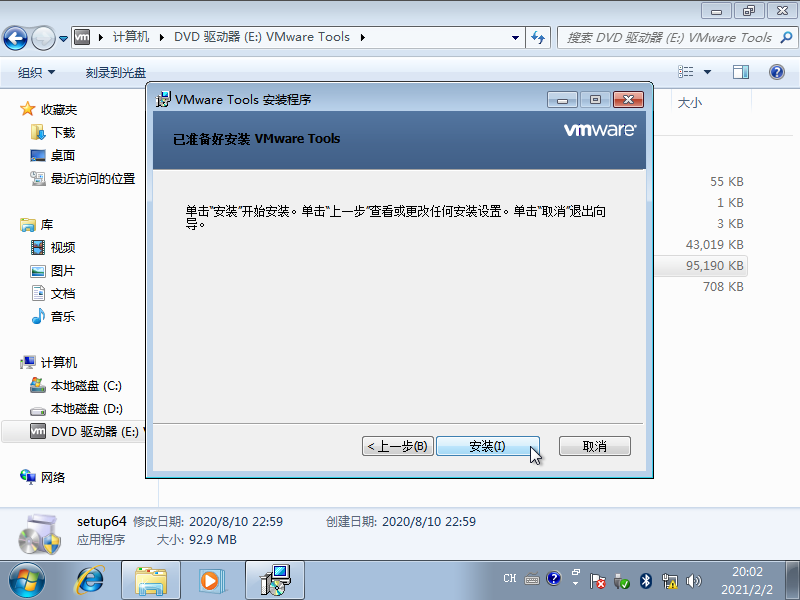Viewport: 800px width, 600px height.
Task: Open the recent pages history dropdown
Action: tap(63, 38)
